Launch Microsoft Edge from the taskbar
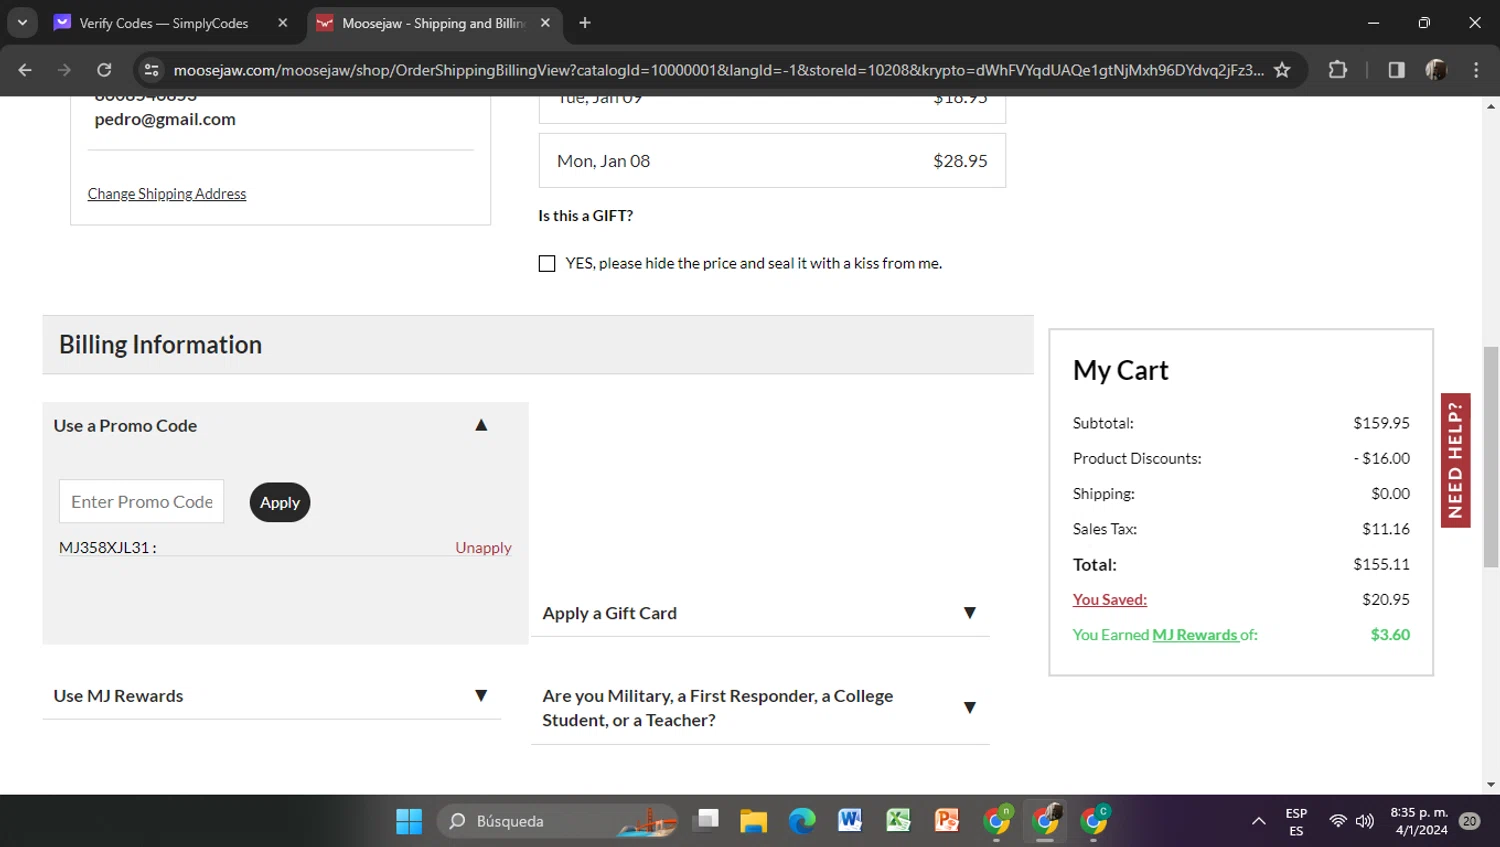1500x847 pixels. pyautogui.click(x=802, y=821)
